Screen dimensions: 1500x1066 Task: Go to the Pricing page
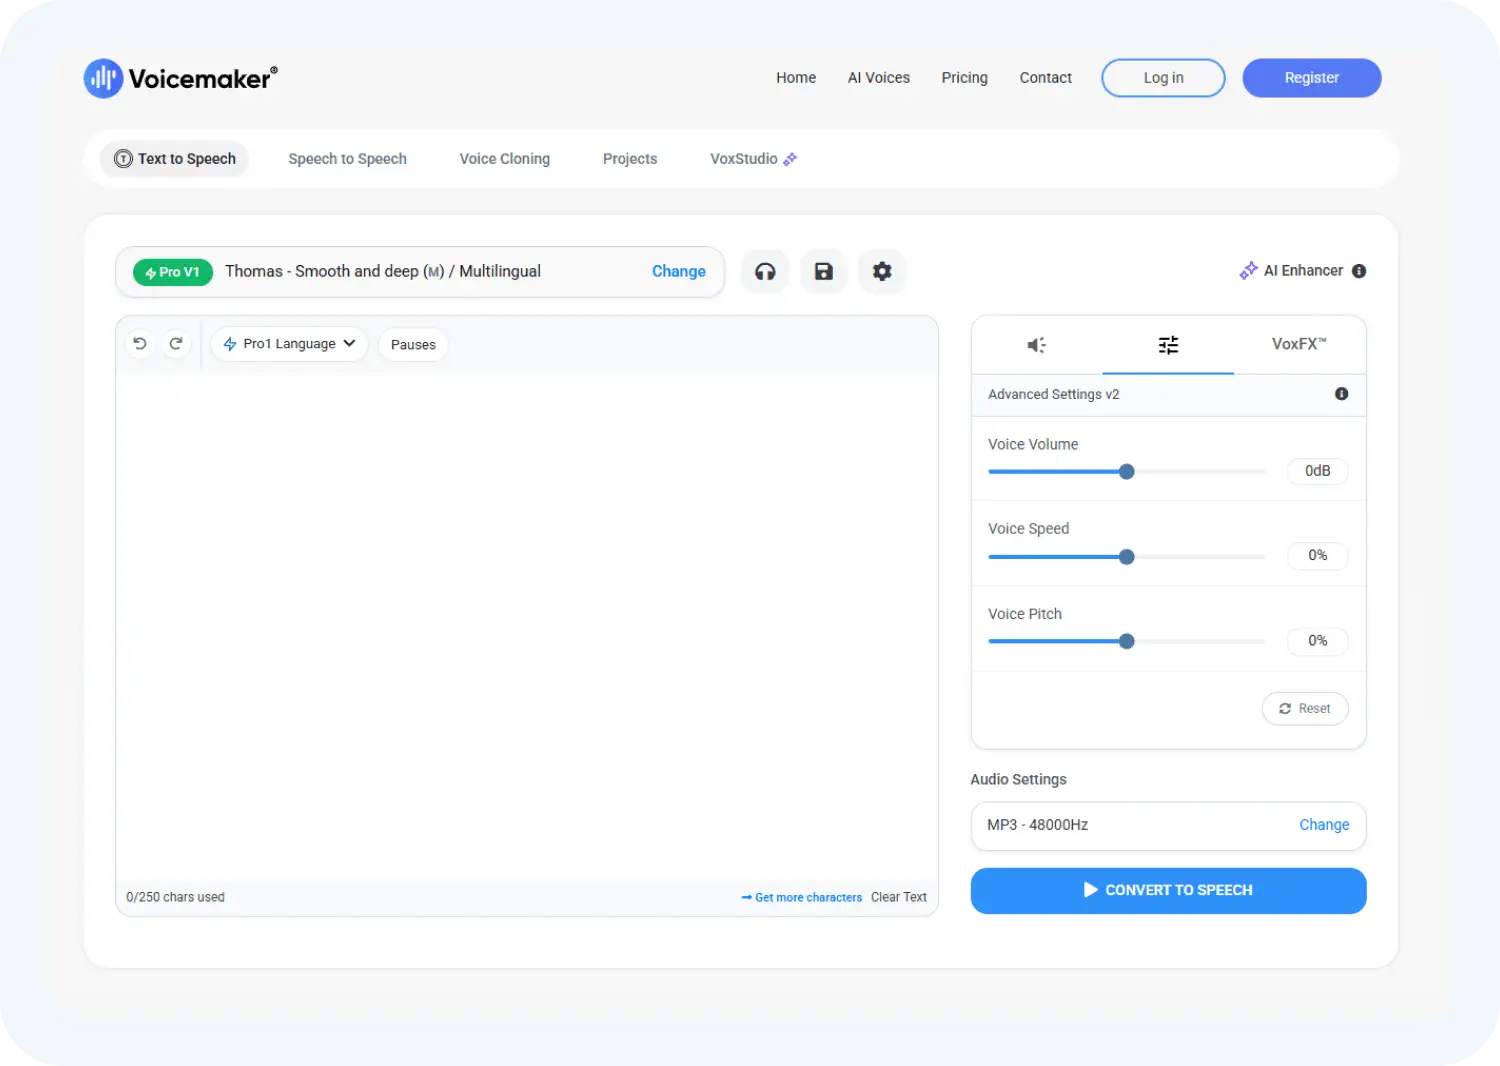963,77
